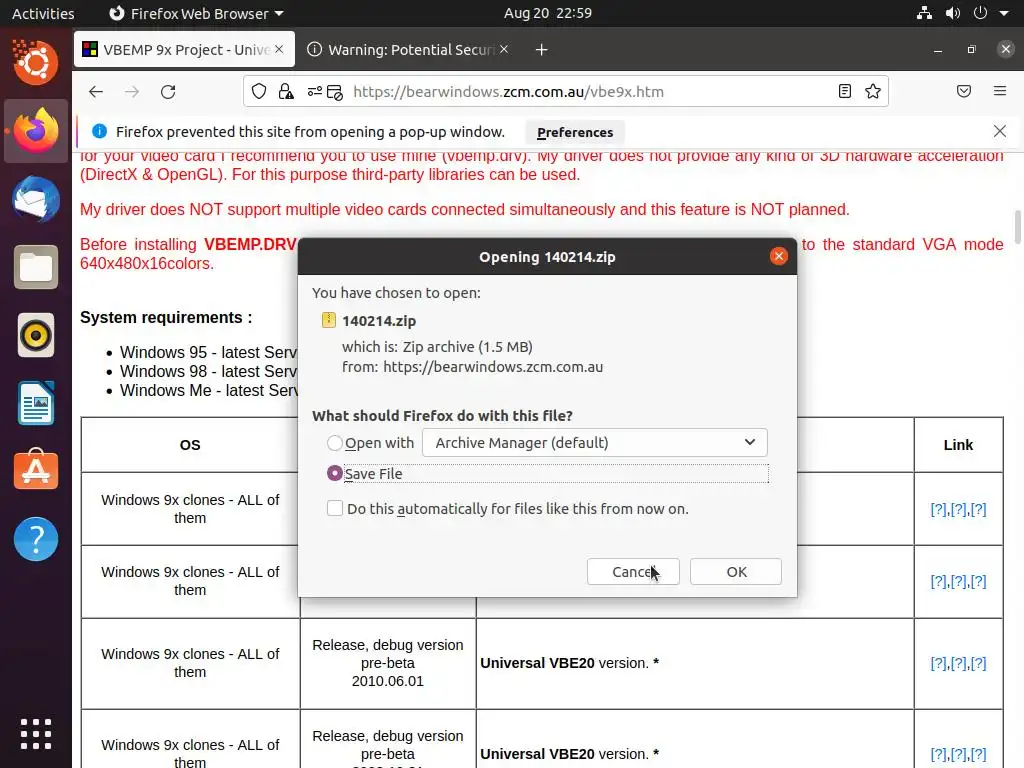
Task: Click the padlock site security icon
Action: point(286,91)
